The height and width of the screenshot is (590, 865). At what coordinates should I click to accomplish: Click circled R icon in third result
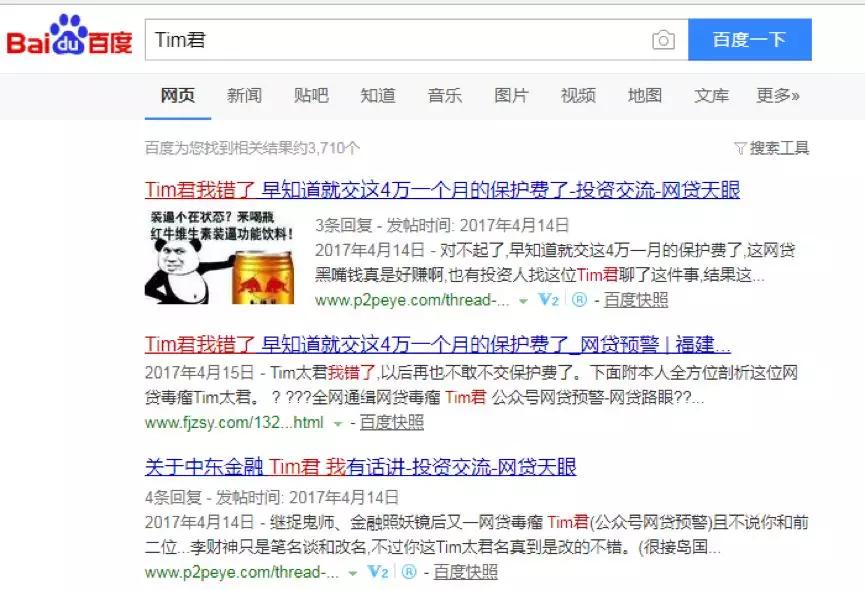coord(409,572)
